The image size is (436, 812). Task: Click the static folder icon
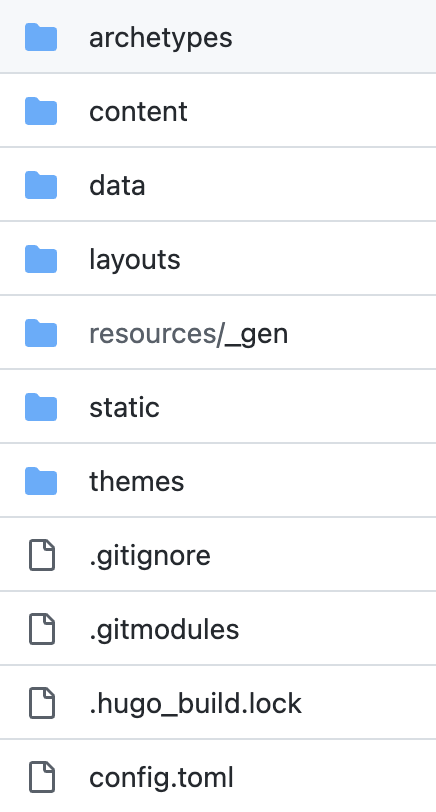pyautogui.click(x=41, y=407)
